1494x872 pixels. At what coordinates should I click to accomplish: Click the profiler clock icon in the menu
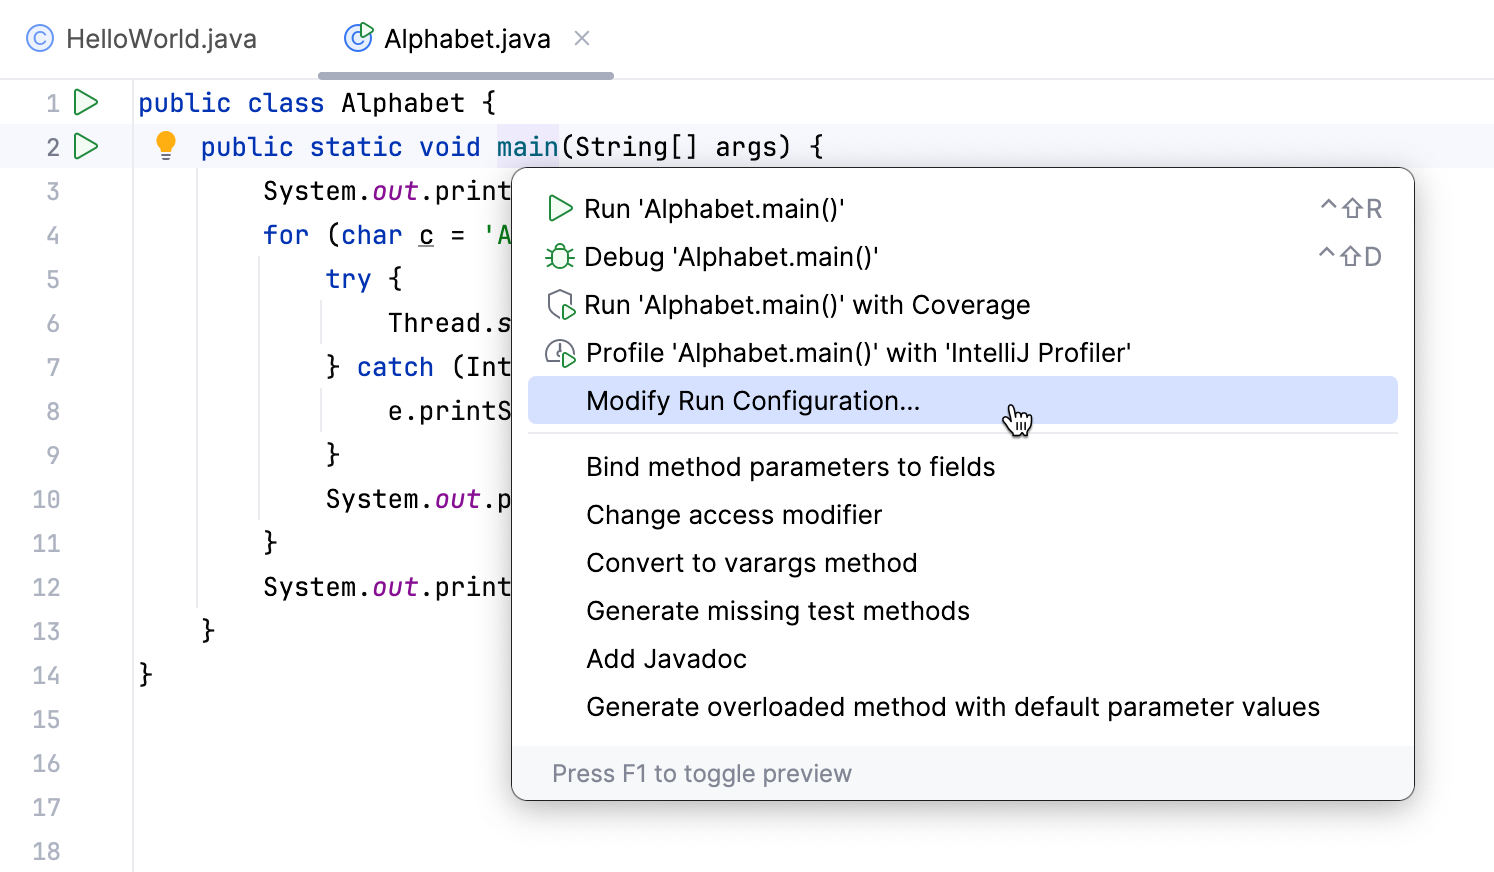click(560, 352)
